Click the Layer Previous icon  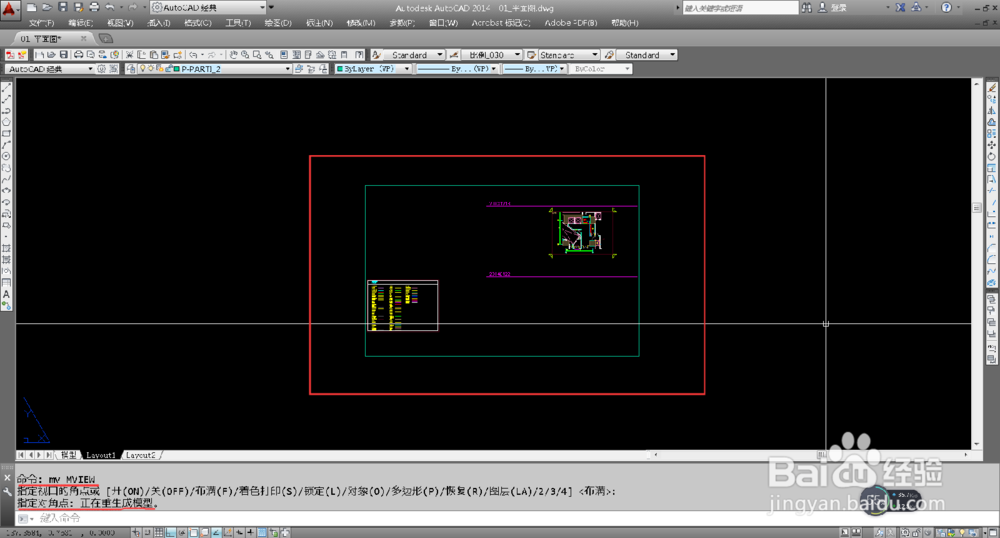[x=311, y=69]
